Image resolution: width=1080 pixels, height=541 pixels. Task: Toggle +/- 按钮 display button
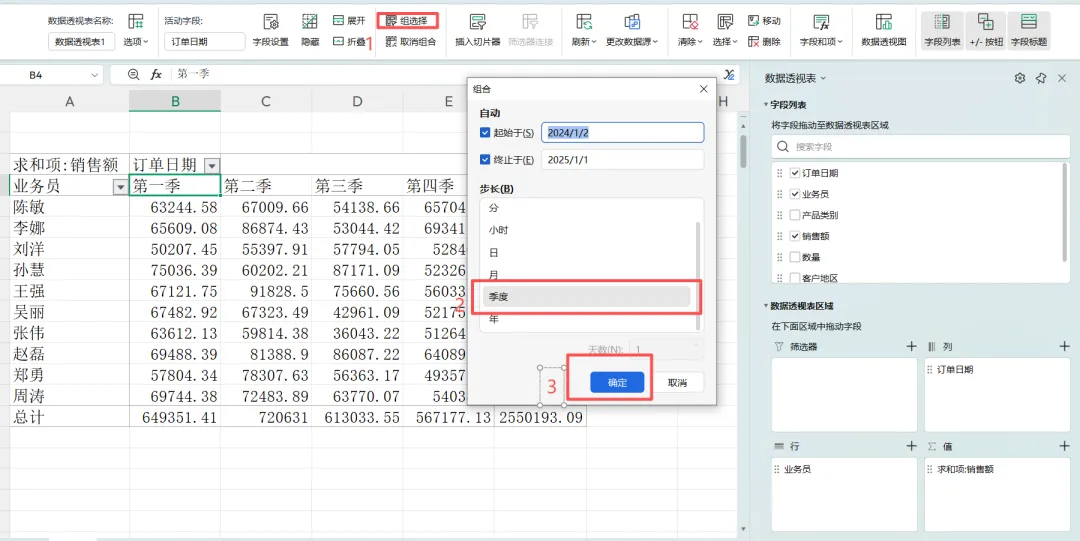(x=986, y=30)
